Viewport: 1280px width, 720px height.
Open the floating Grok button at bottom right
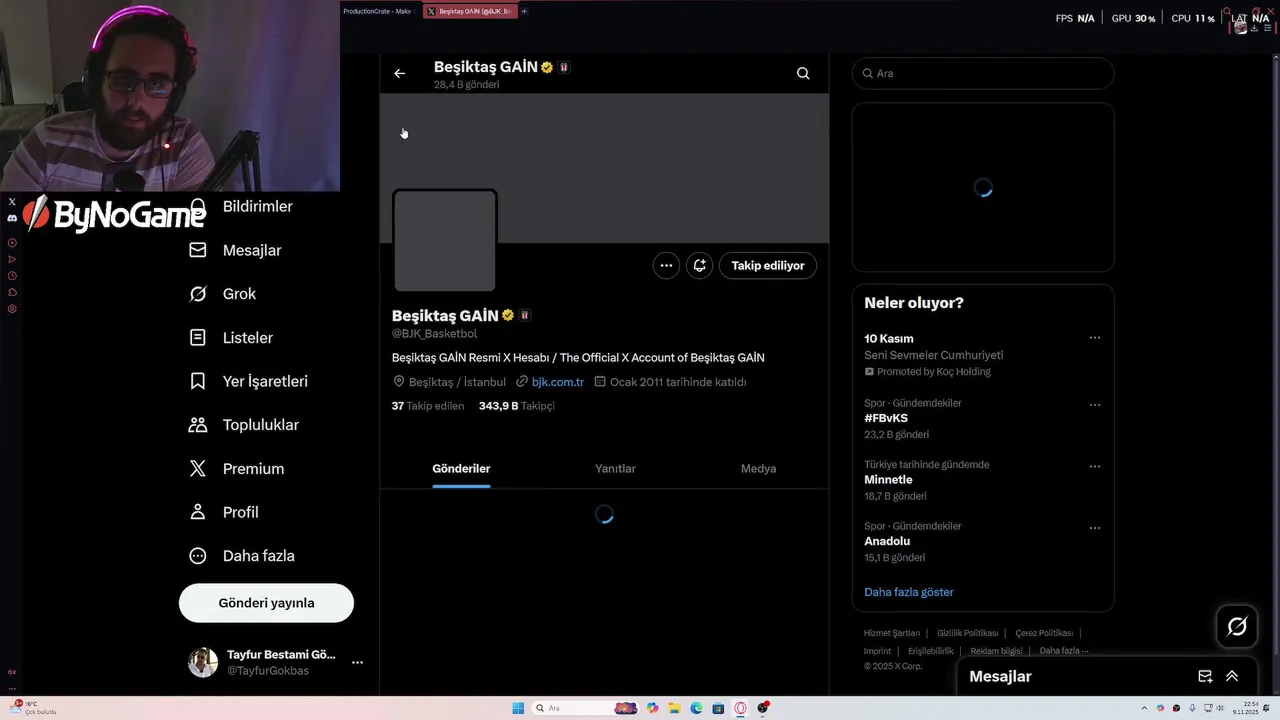pos(1237,627)
